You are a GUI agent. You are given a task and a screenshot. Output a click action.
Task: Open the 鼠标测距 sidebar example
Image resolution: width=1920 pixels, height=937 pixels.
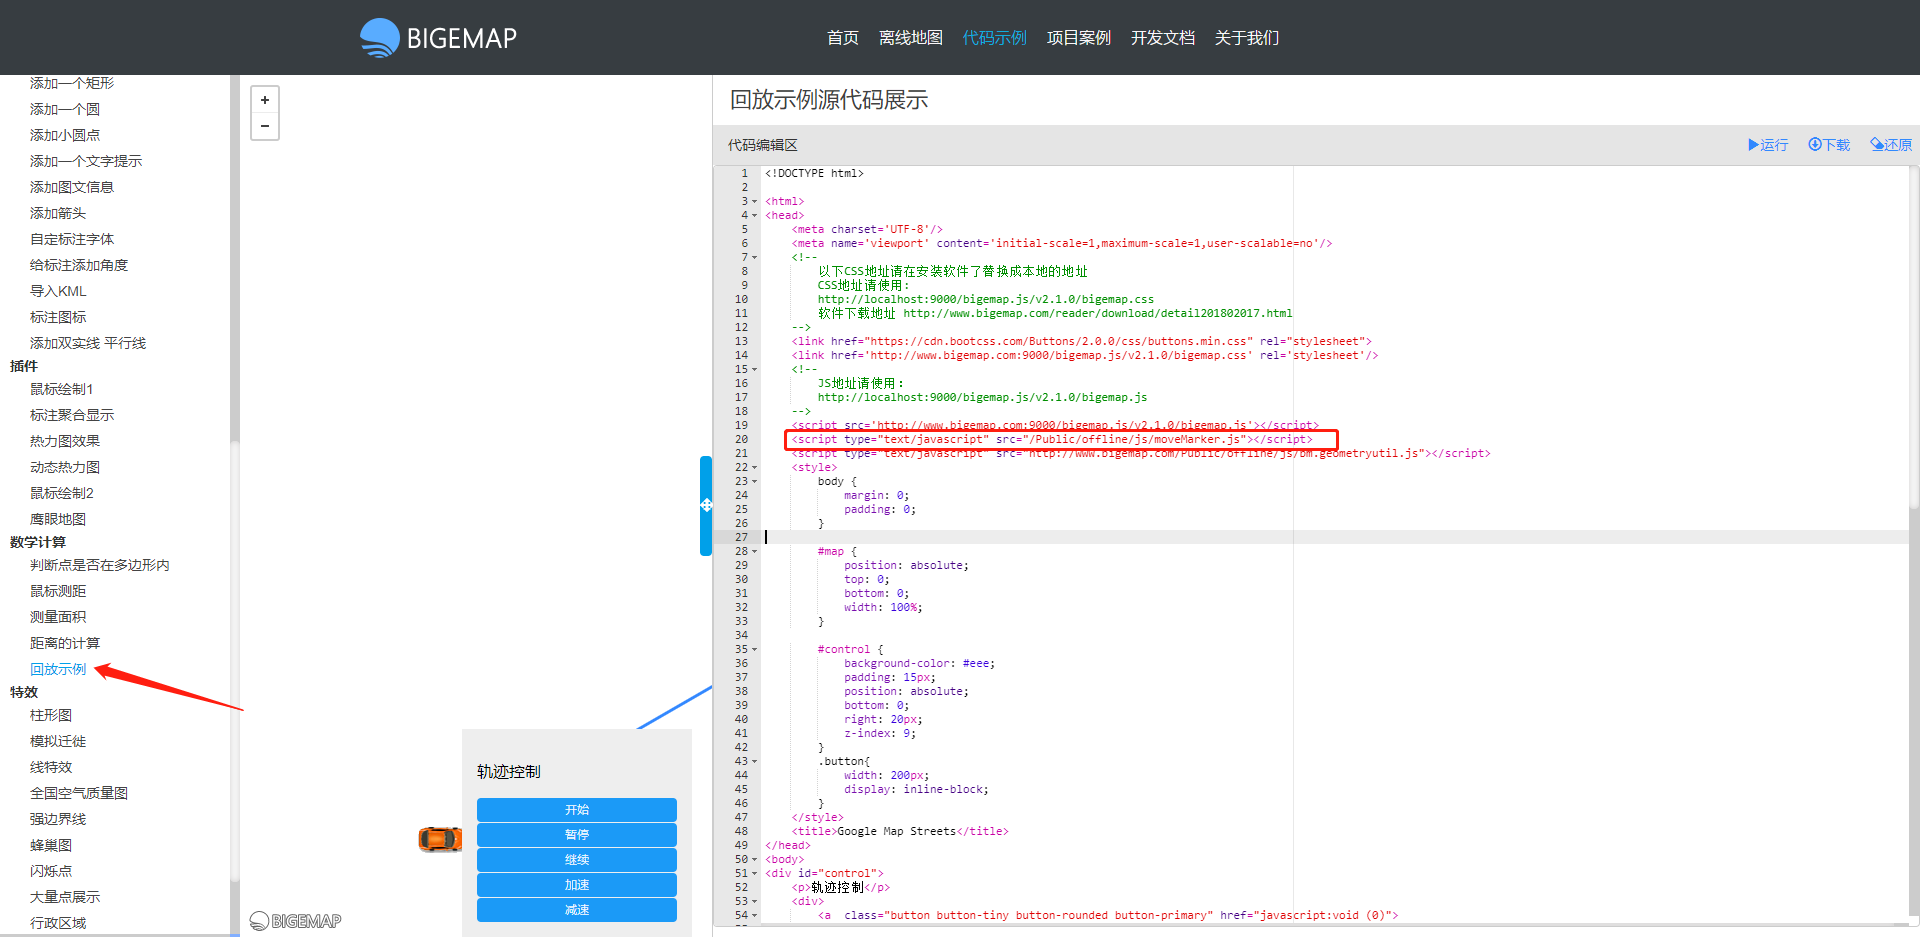60,590
